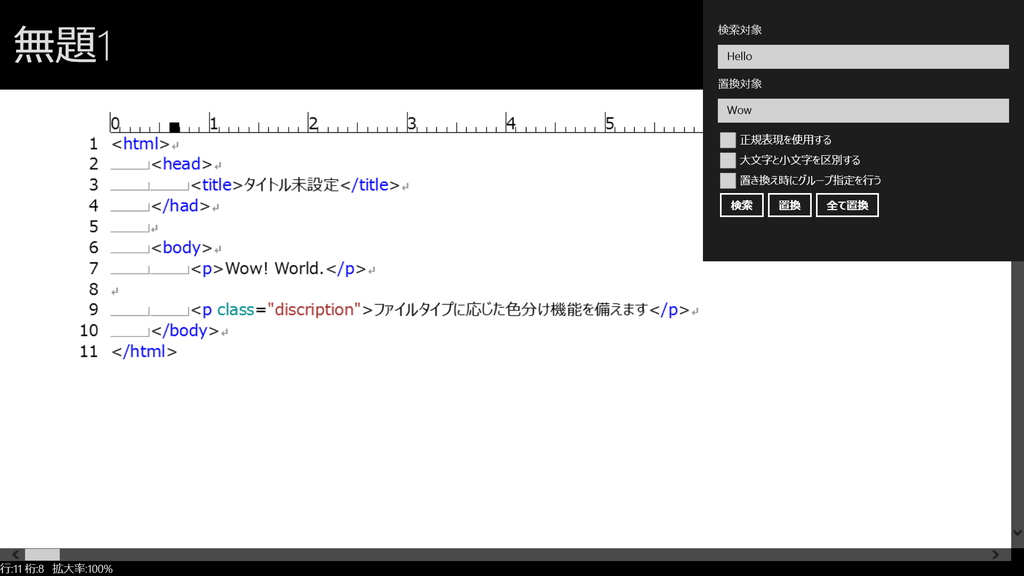Enable the 正規表現を使用する checkbox
Viewport: 1024px width, 576px height.
click(x=728, y=139)
